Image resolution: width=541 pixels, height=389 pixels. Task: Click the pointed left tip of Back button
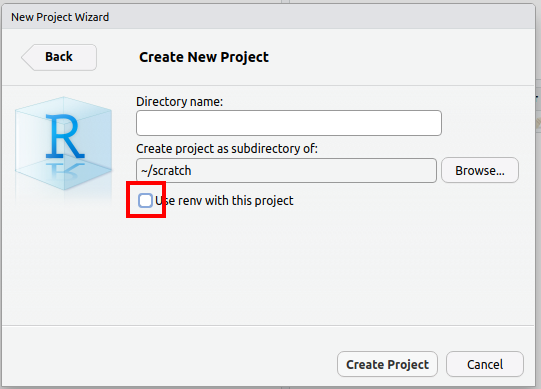click(26, 57)
